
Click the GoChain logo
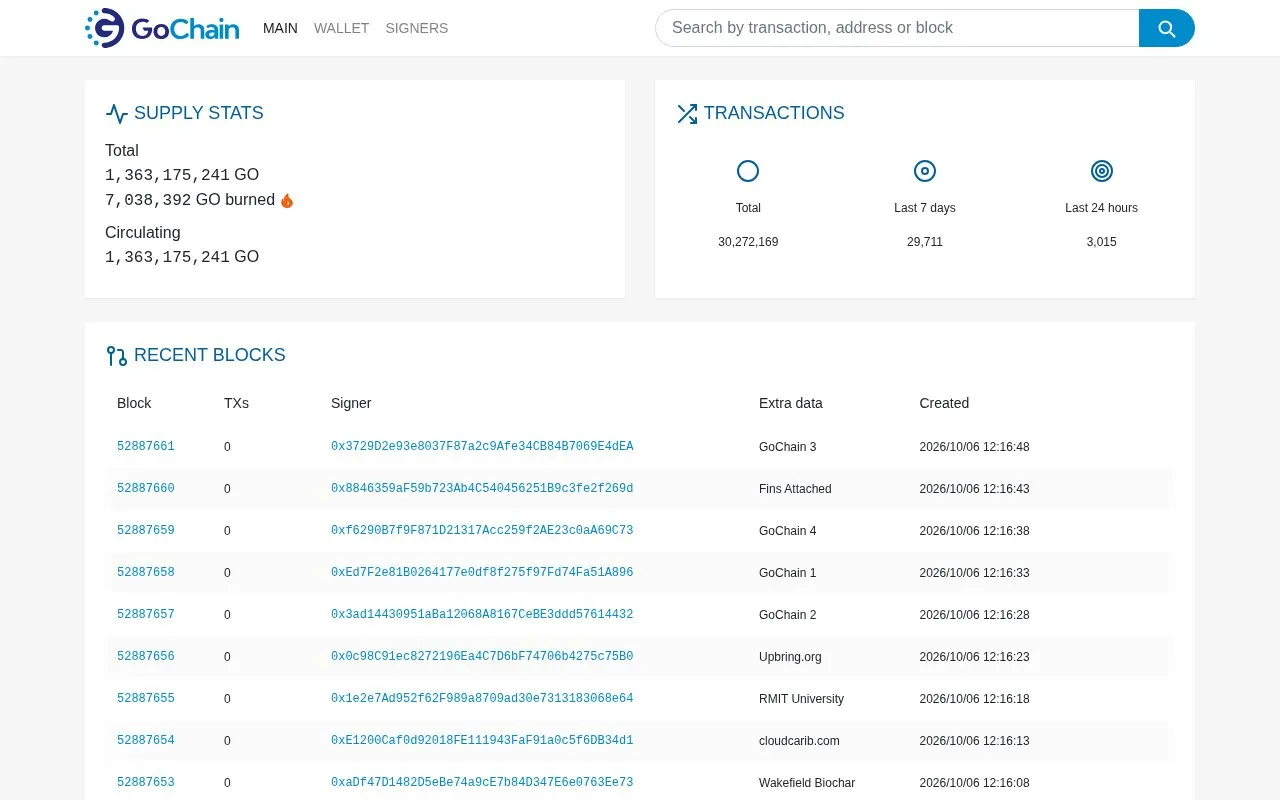coord(162,28)
